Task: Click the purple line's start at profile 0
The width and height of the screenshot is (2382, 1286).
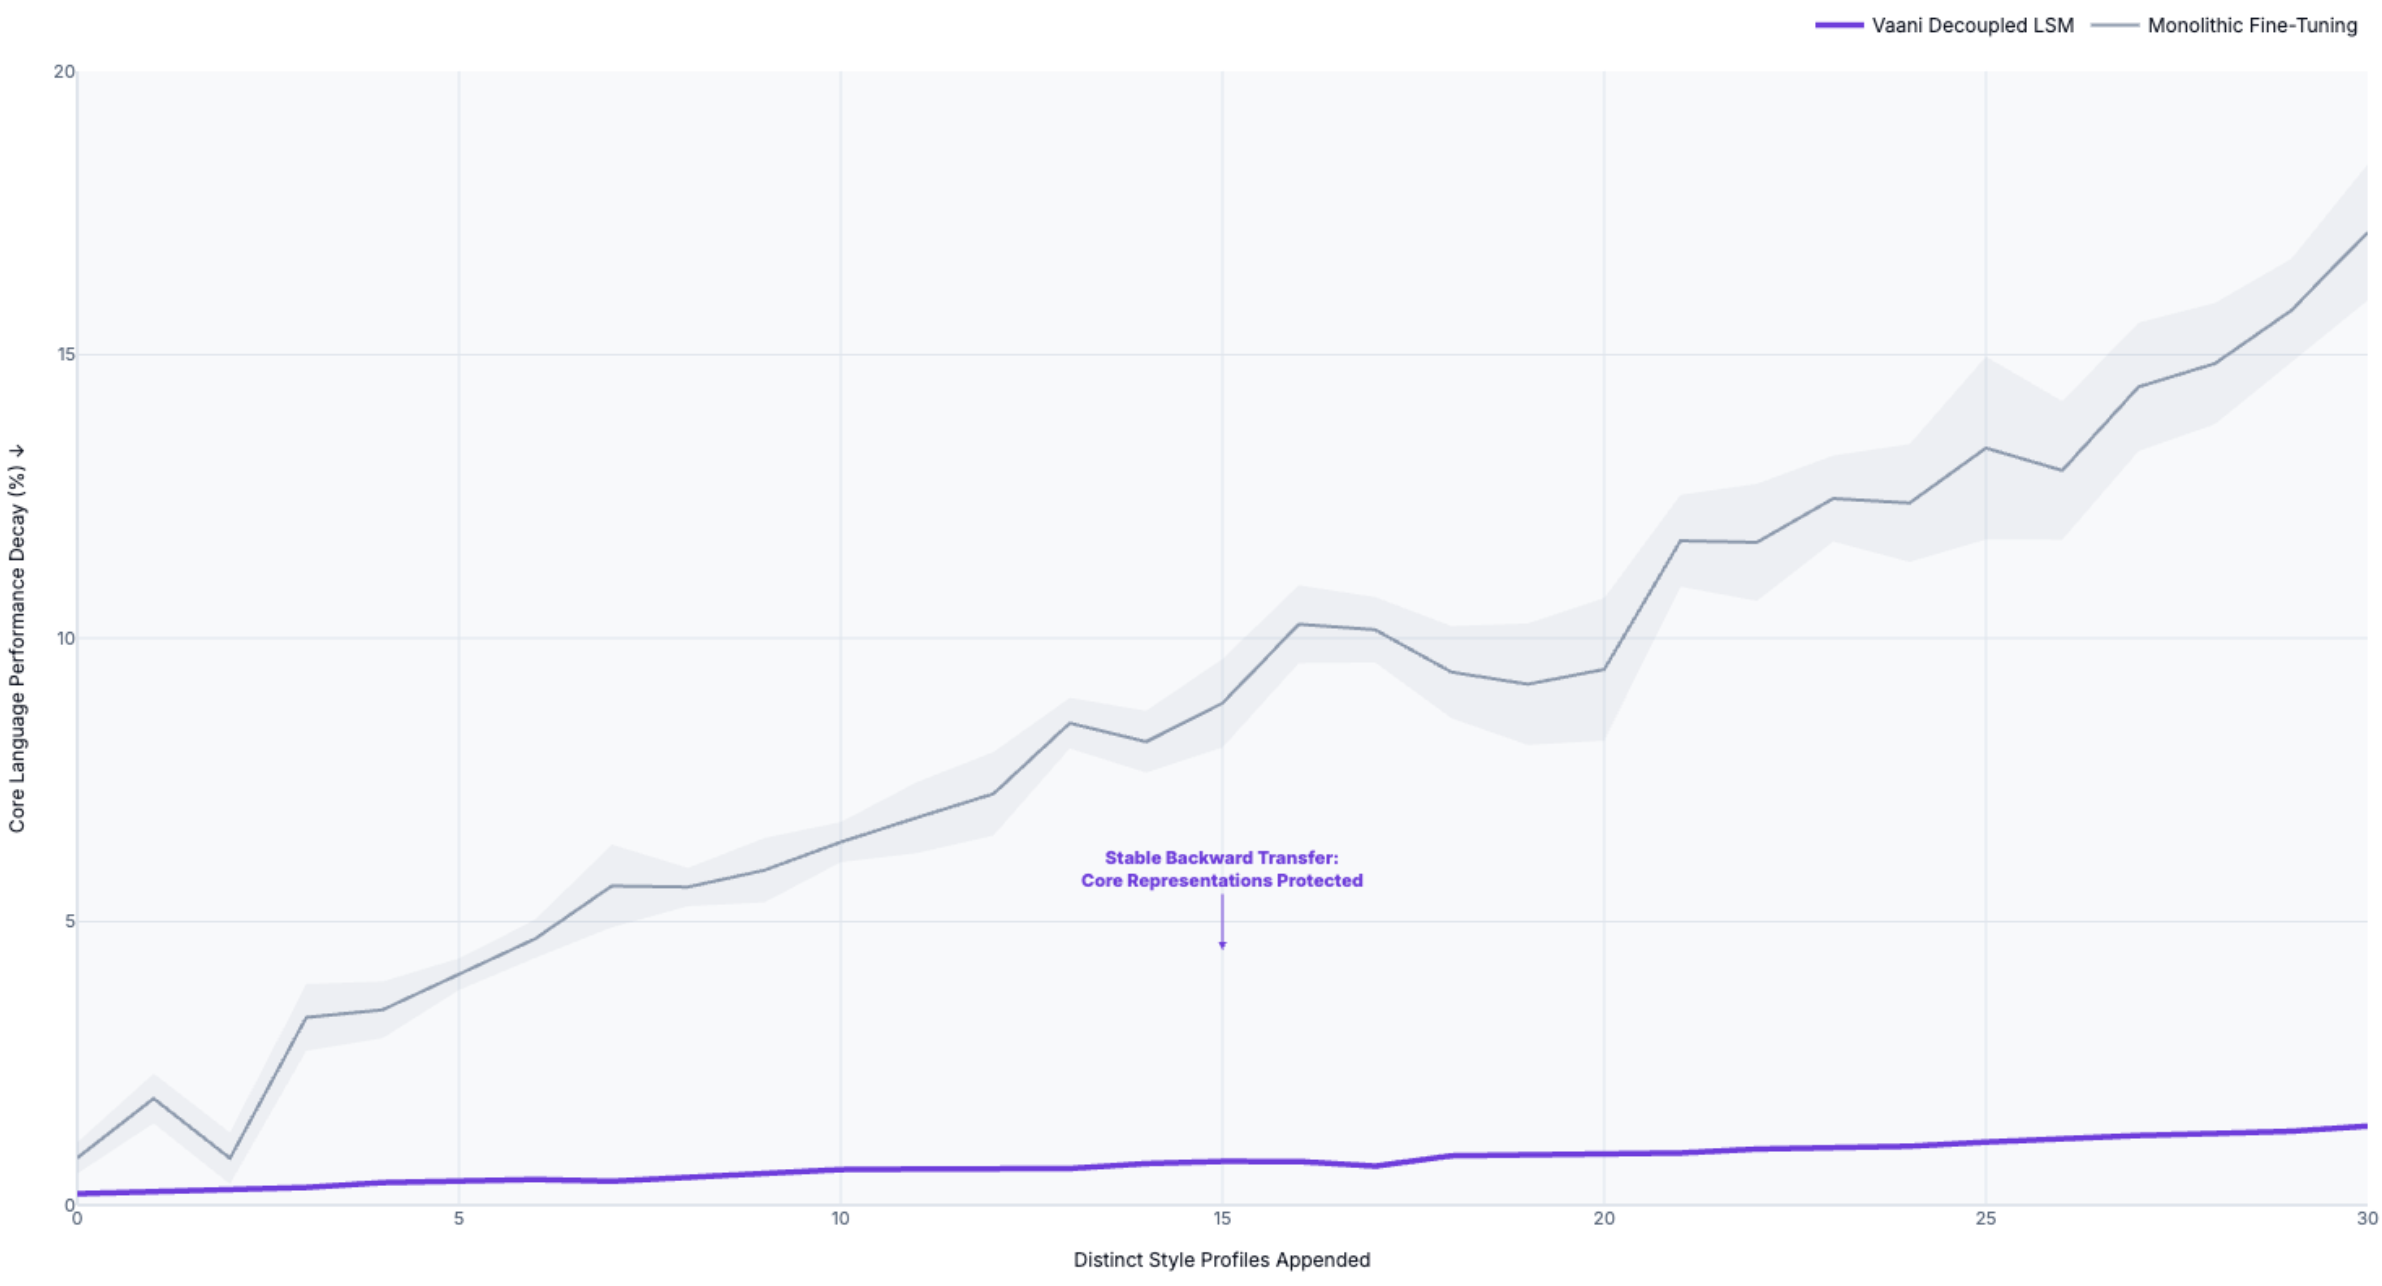Action: 78,1193
